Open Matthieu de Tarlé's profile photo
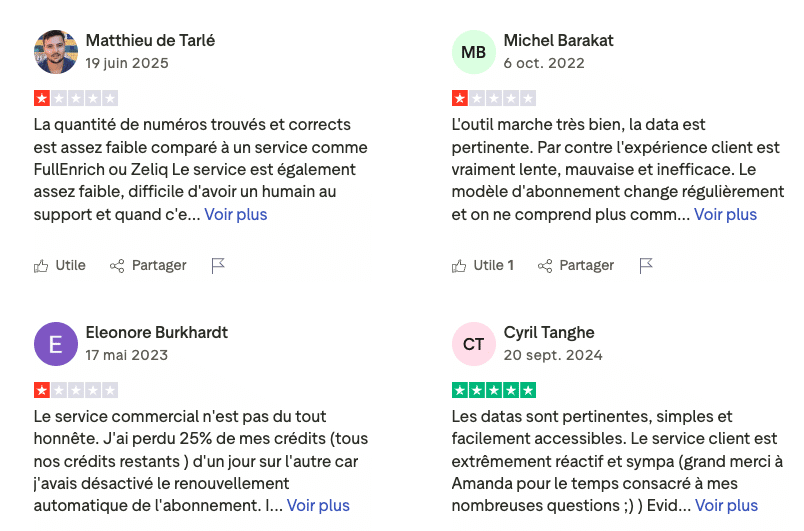 click(56, 52)
